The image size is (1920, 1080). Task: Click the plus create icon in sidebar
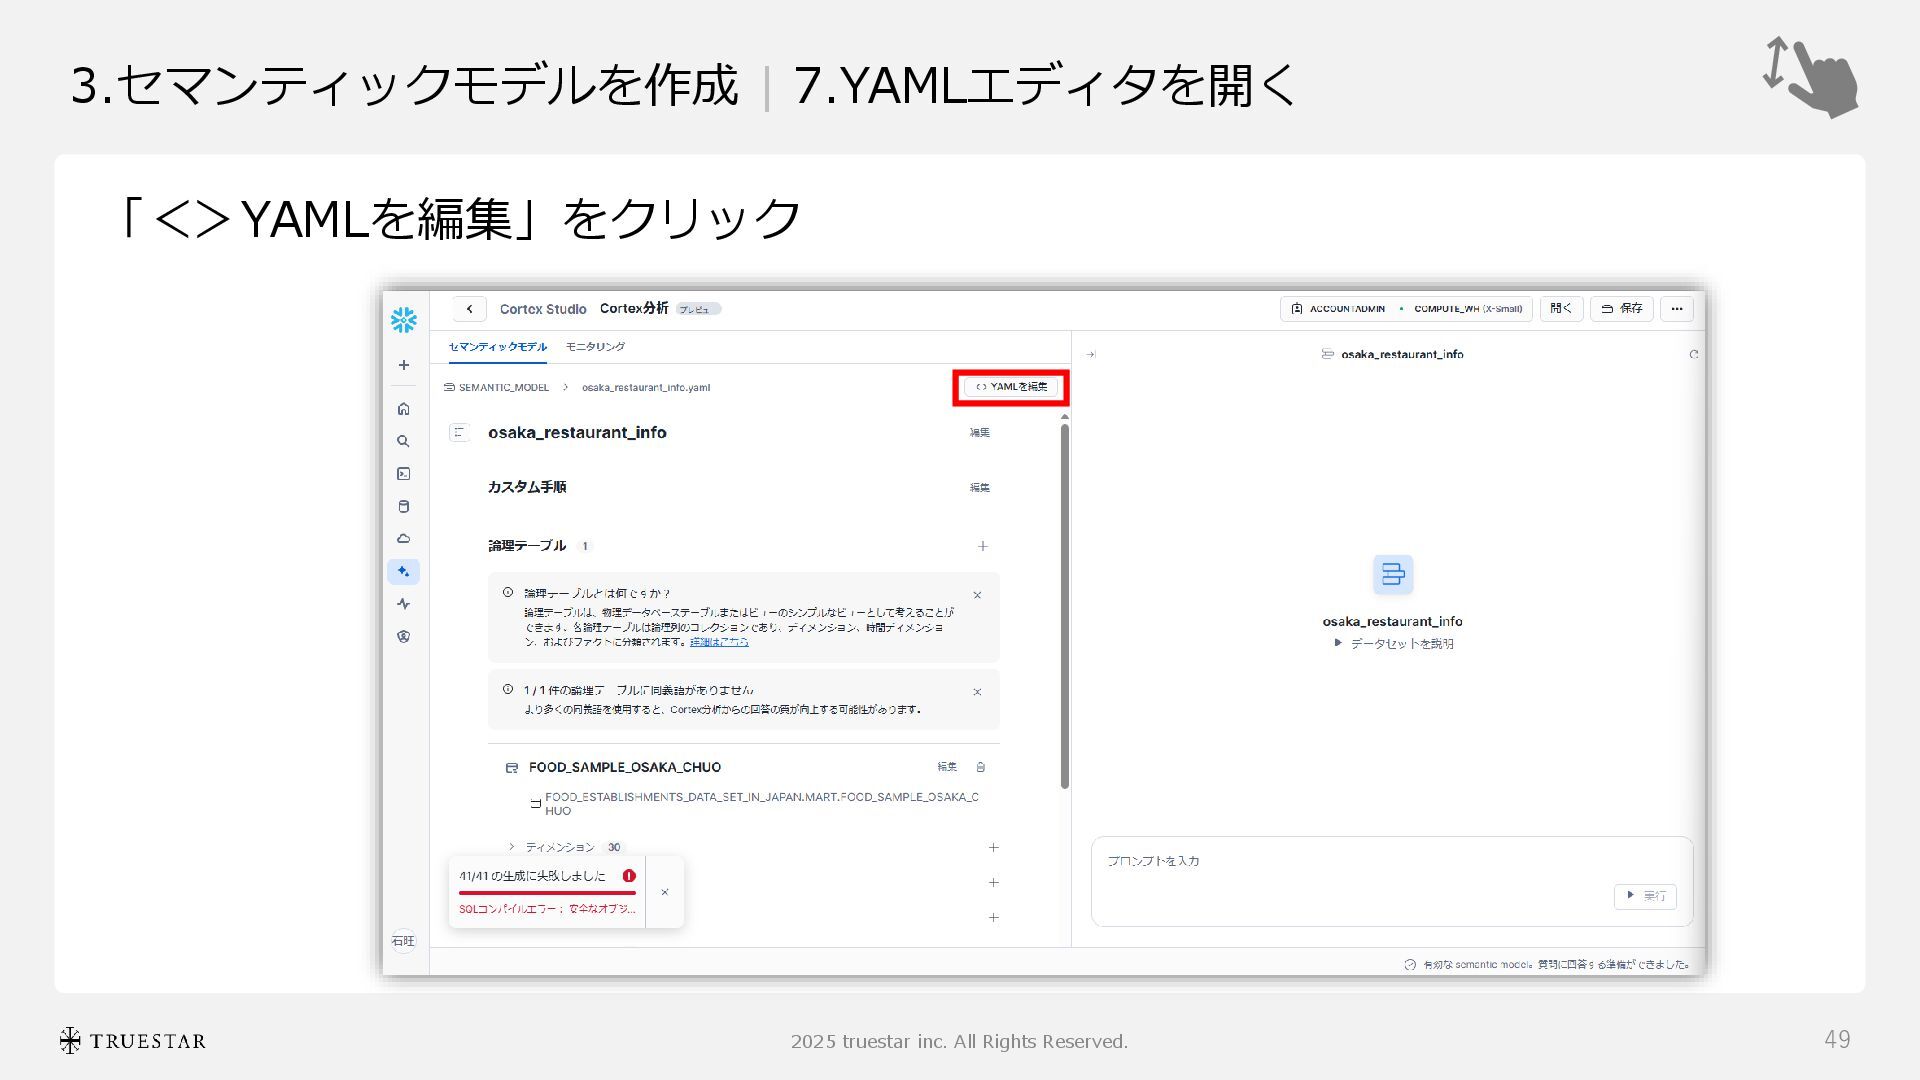(403, 365)
